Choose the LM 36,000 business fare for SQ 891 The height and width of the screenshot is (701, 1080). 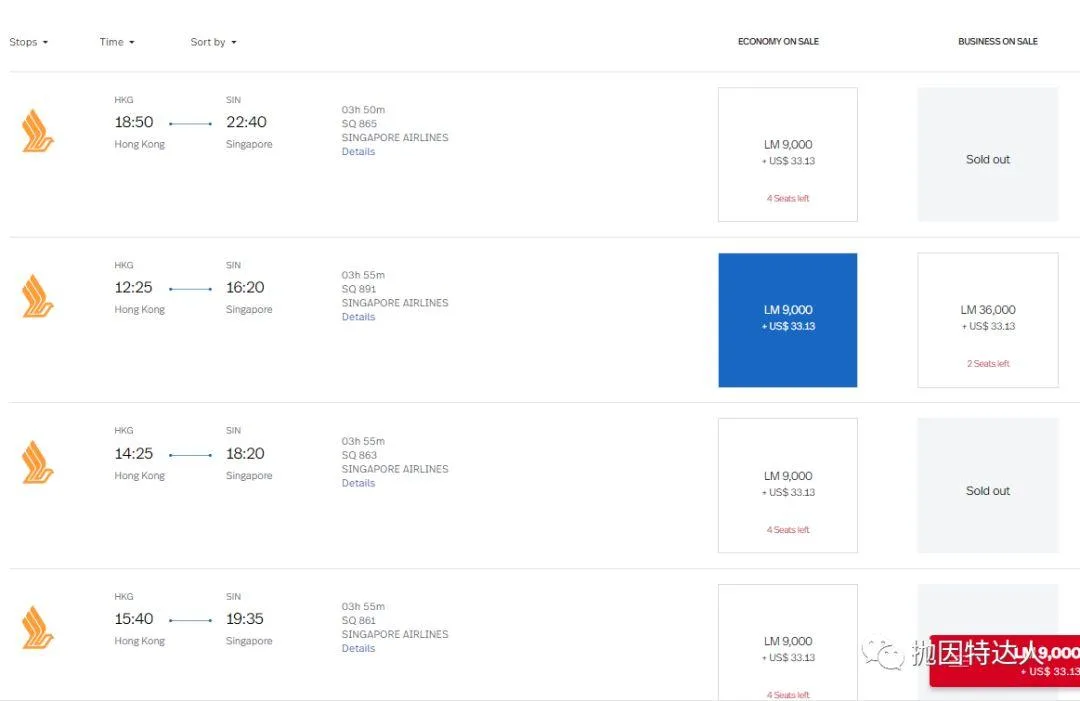pyautogui.click(x=987, y=318)
